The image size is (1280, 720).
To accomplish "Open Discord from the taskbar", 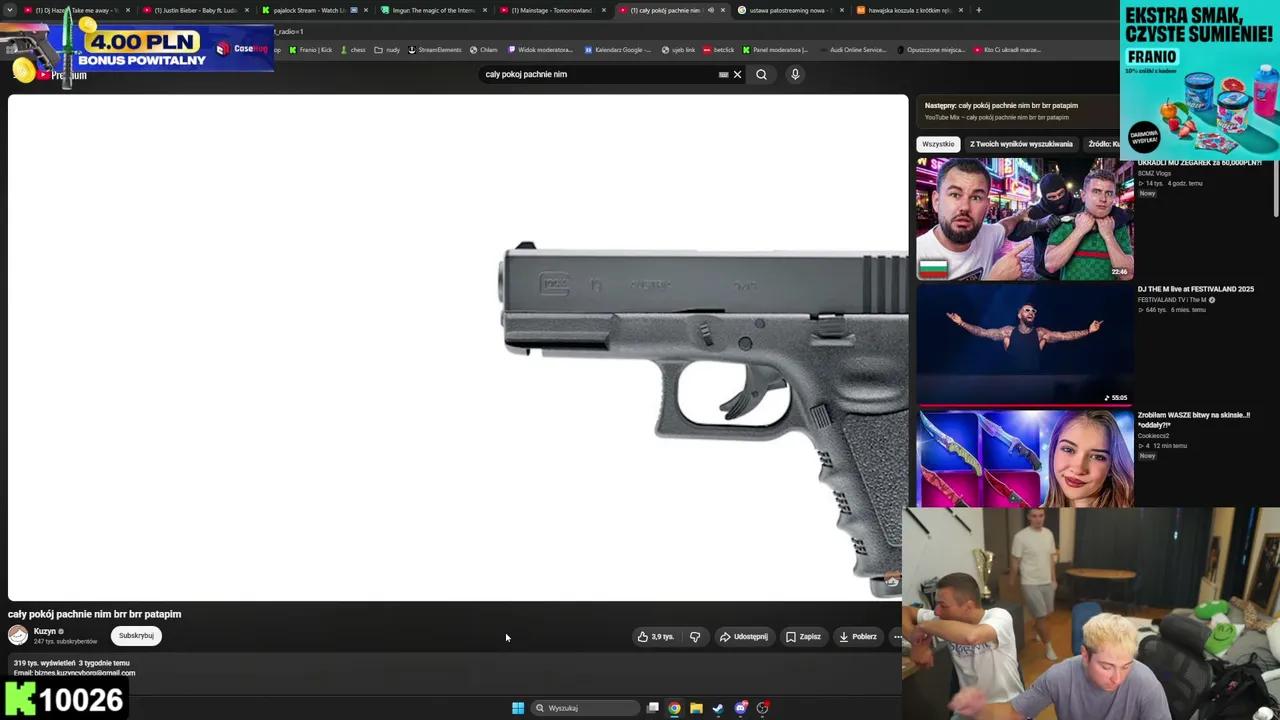I will coord(740,708).
